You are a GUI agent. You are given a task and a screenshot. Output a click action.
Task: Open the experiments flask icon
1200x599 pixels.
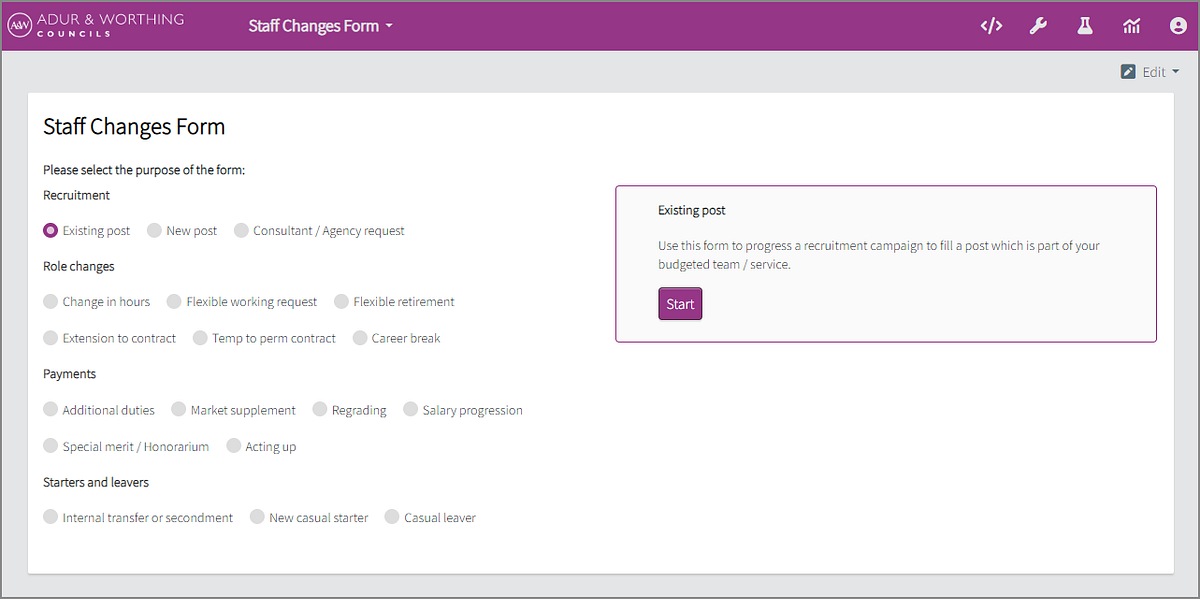coord(1084,25)
